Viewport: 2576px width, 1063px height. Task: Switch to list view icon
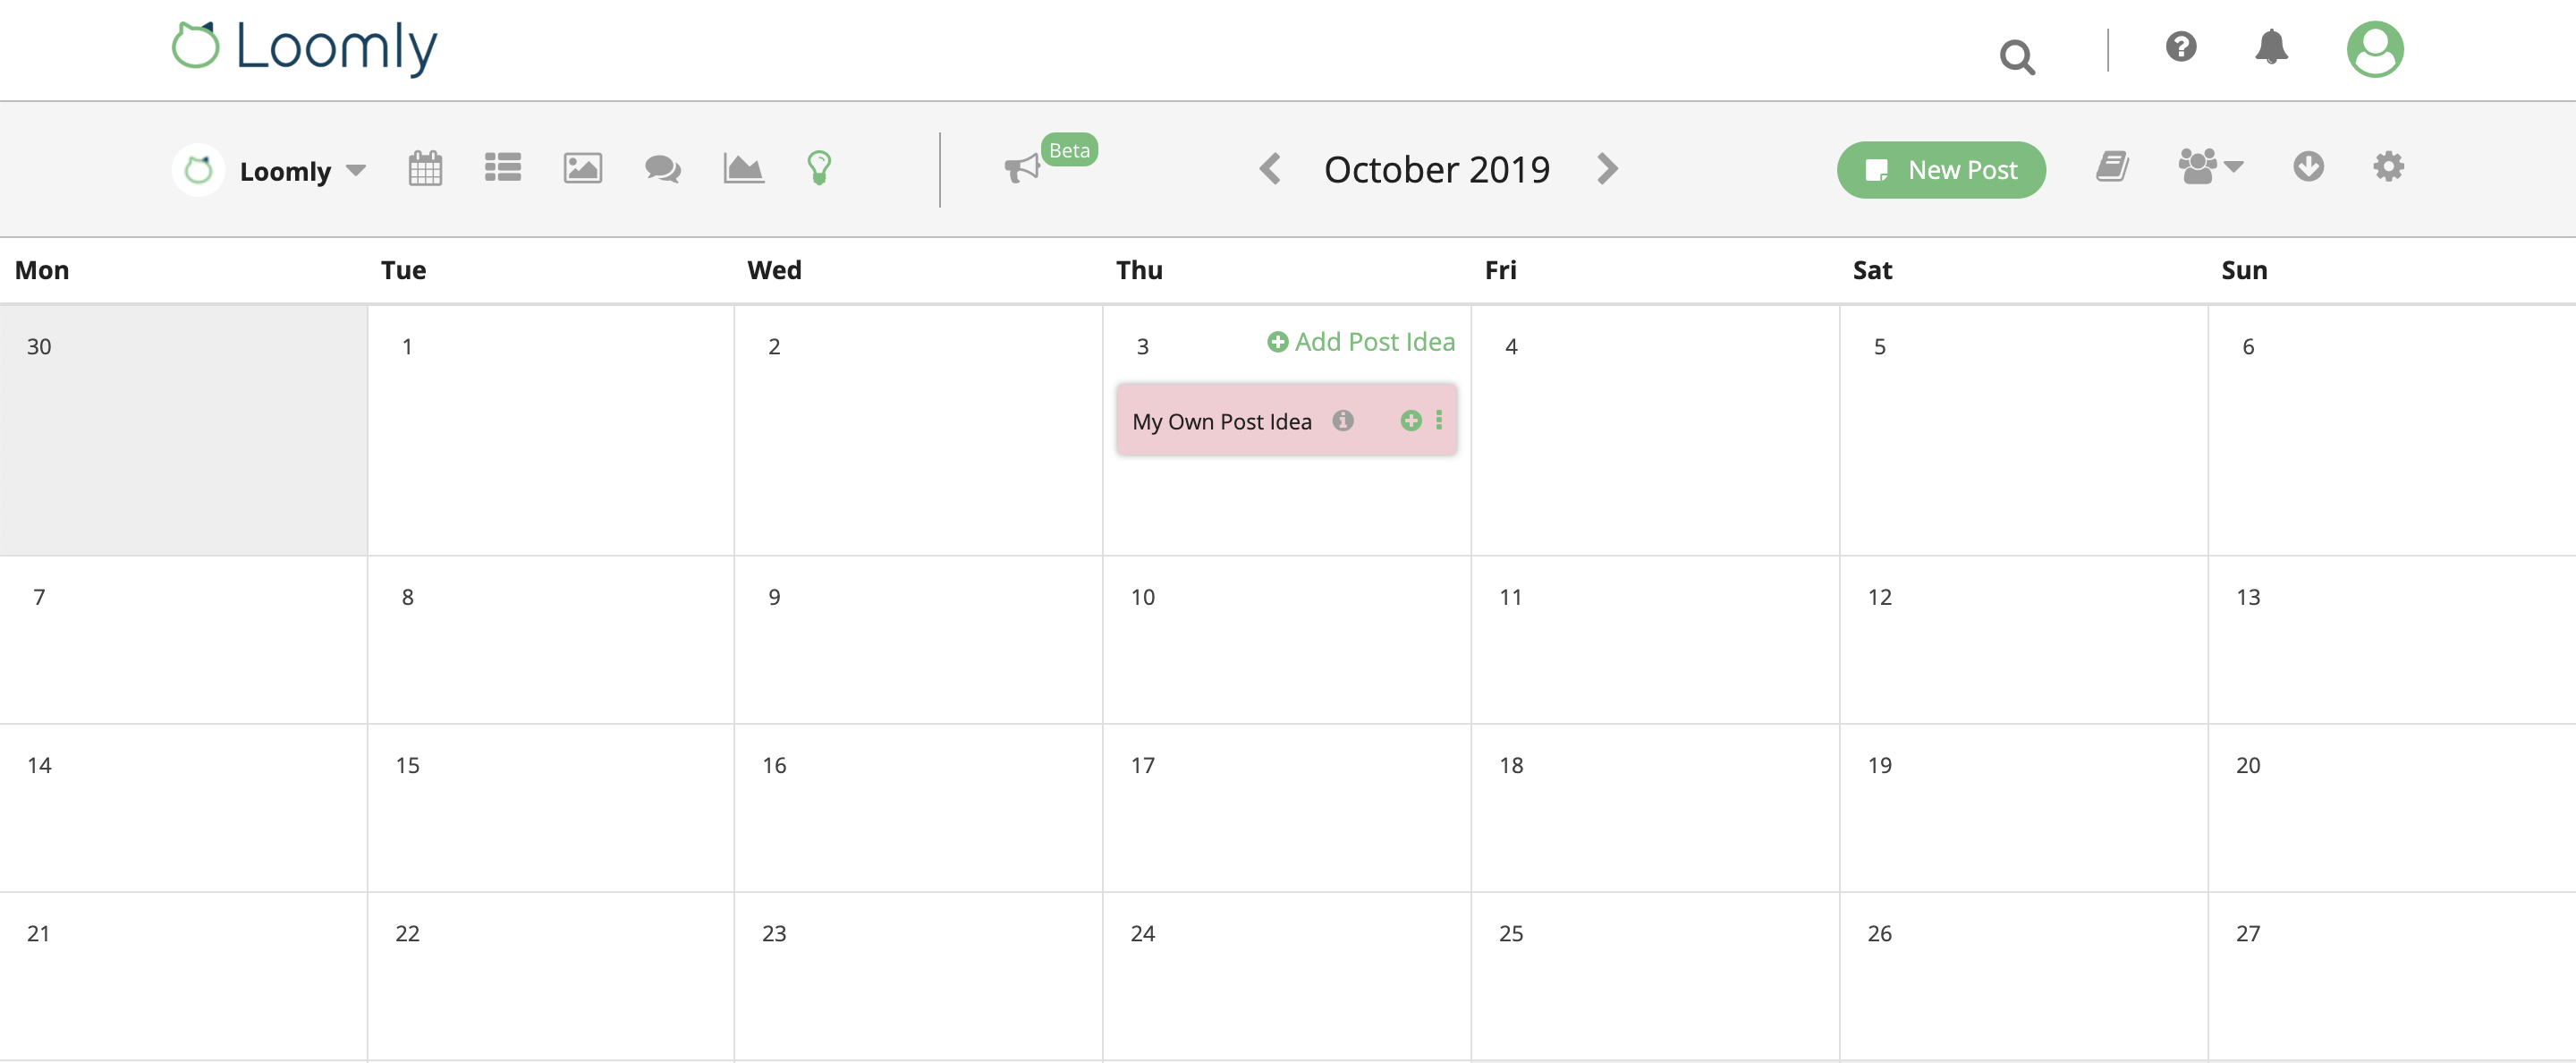tap(503, 168)
